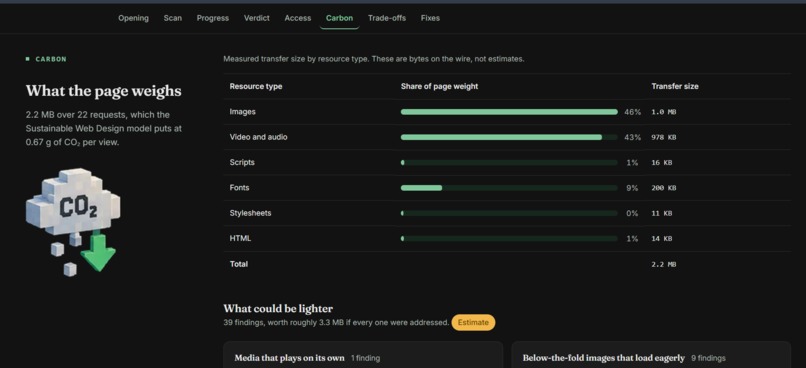Click the 200 KB transfer size

[x=664, y=188]
